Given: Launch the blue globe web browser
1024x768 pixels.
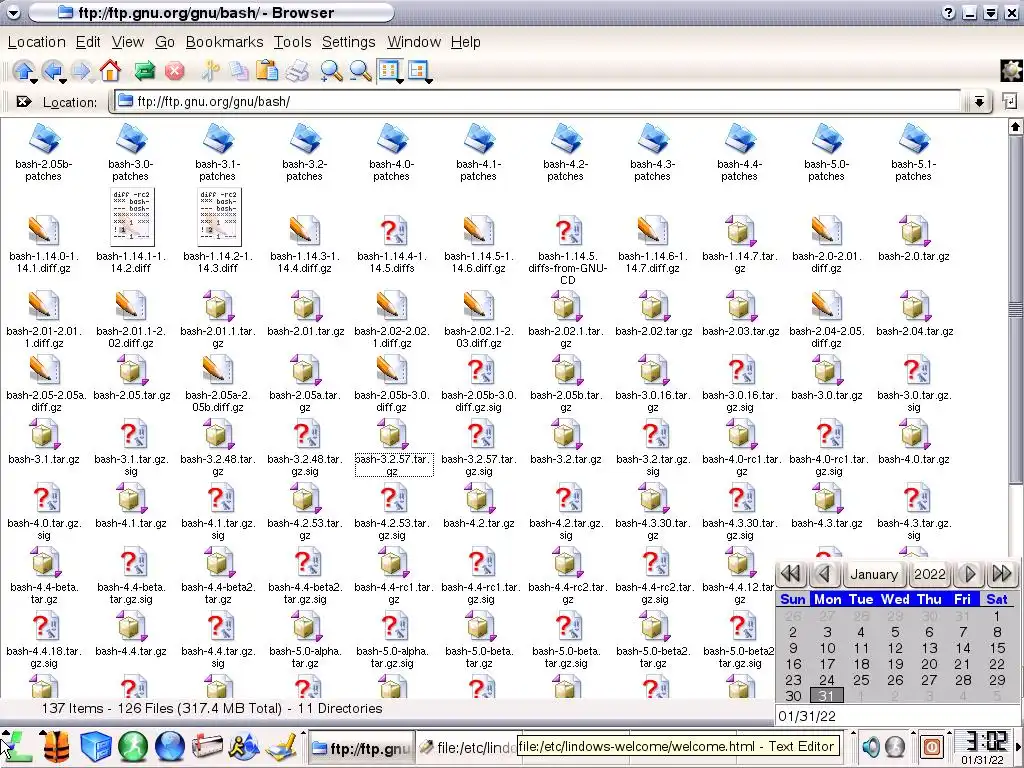Looking at the screenshot, I should [170, 746].
